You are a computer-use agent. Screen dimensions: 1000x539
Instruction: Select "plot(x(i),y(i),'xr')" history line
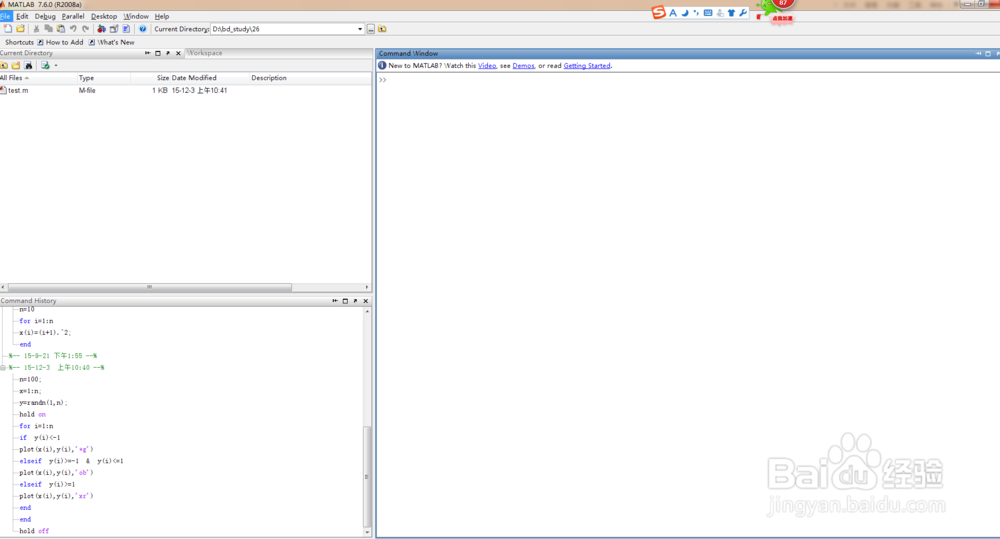56,496
